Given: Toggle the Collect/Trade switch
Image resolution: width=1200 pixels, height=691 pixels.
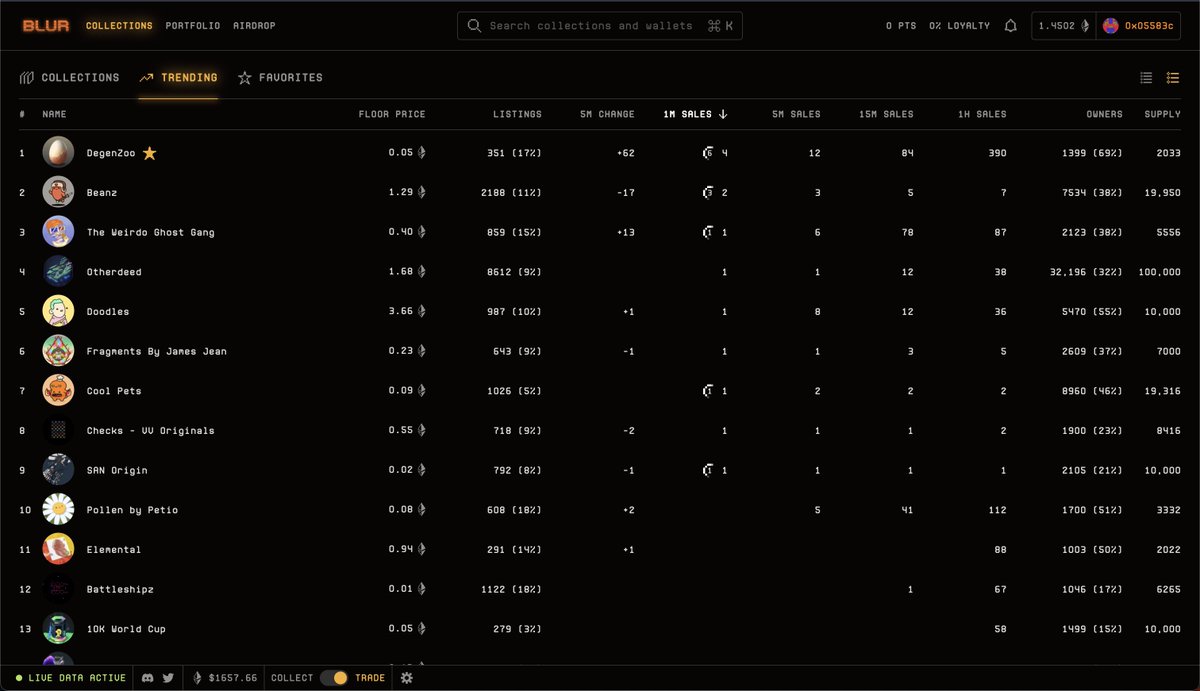Looking at the screenshot, I should pos(334,678).
